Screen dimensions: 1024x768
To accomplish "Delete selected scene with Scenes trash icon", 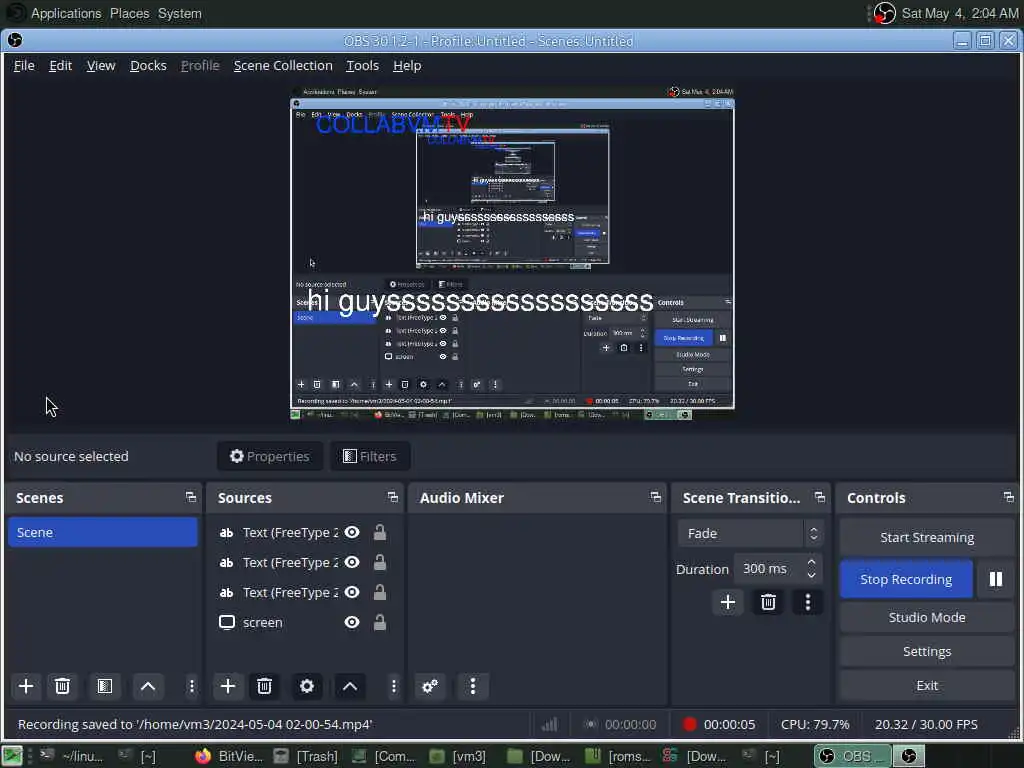I will (x=62, y=686).
